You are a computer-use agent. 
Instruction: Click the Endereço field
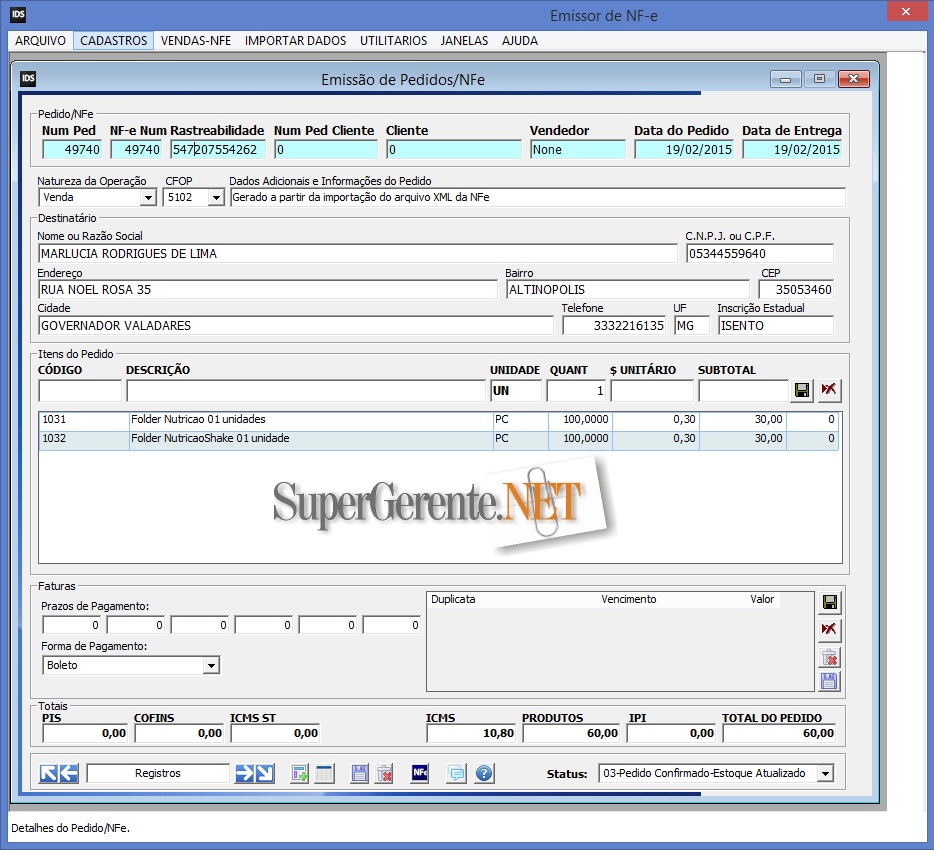[267, 290]
